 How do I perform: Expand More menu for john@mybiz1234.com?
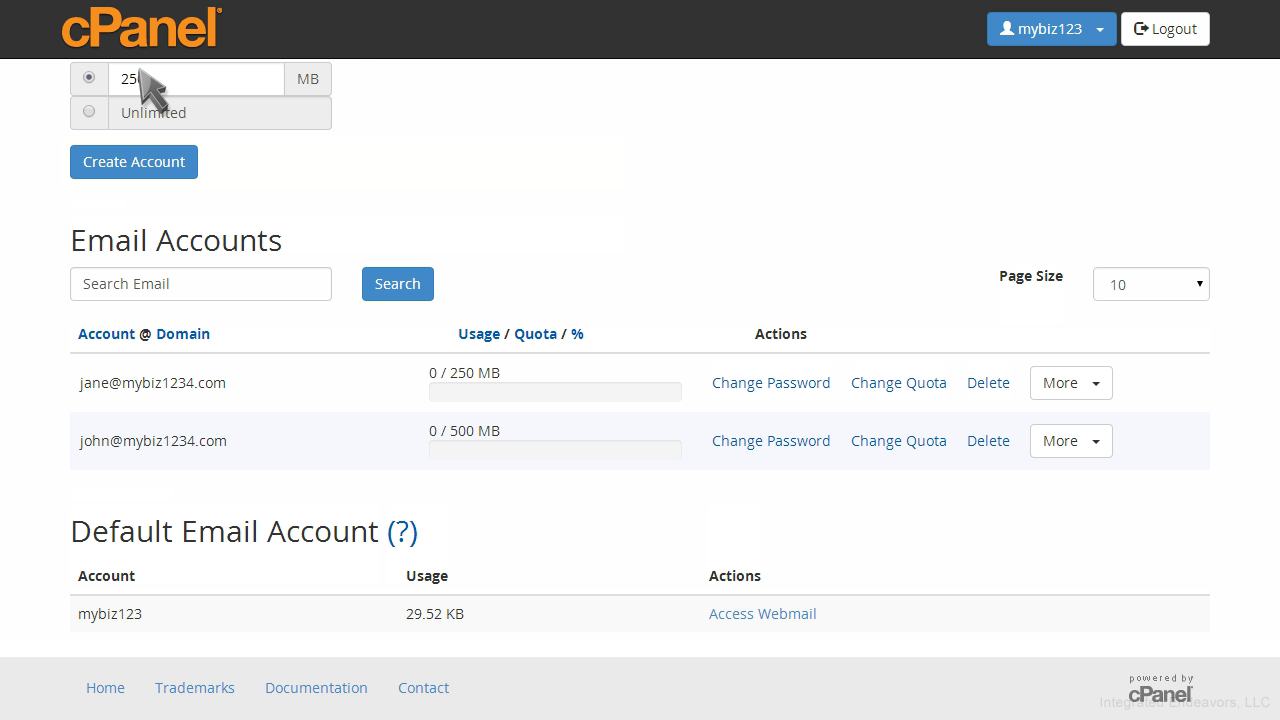point(1070,441)
